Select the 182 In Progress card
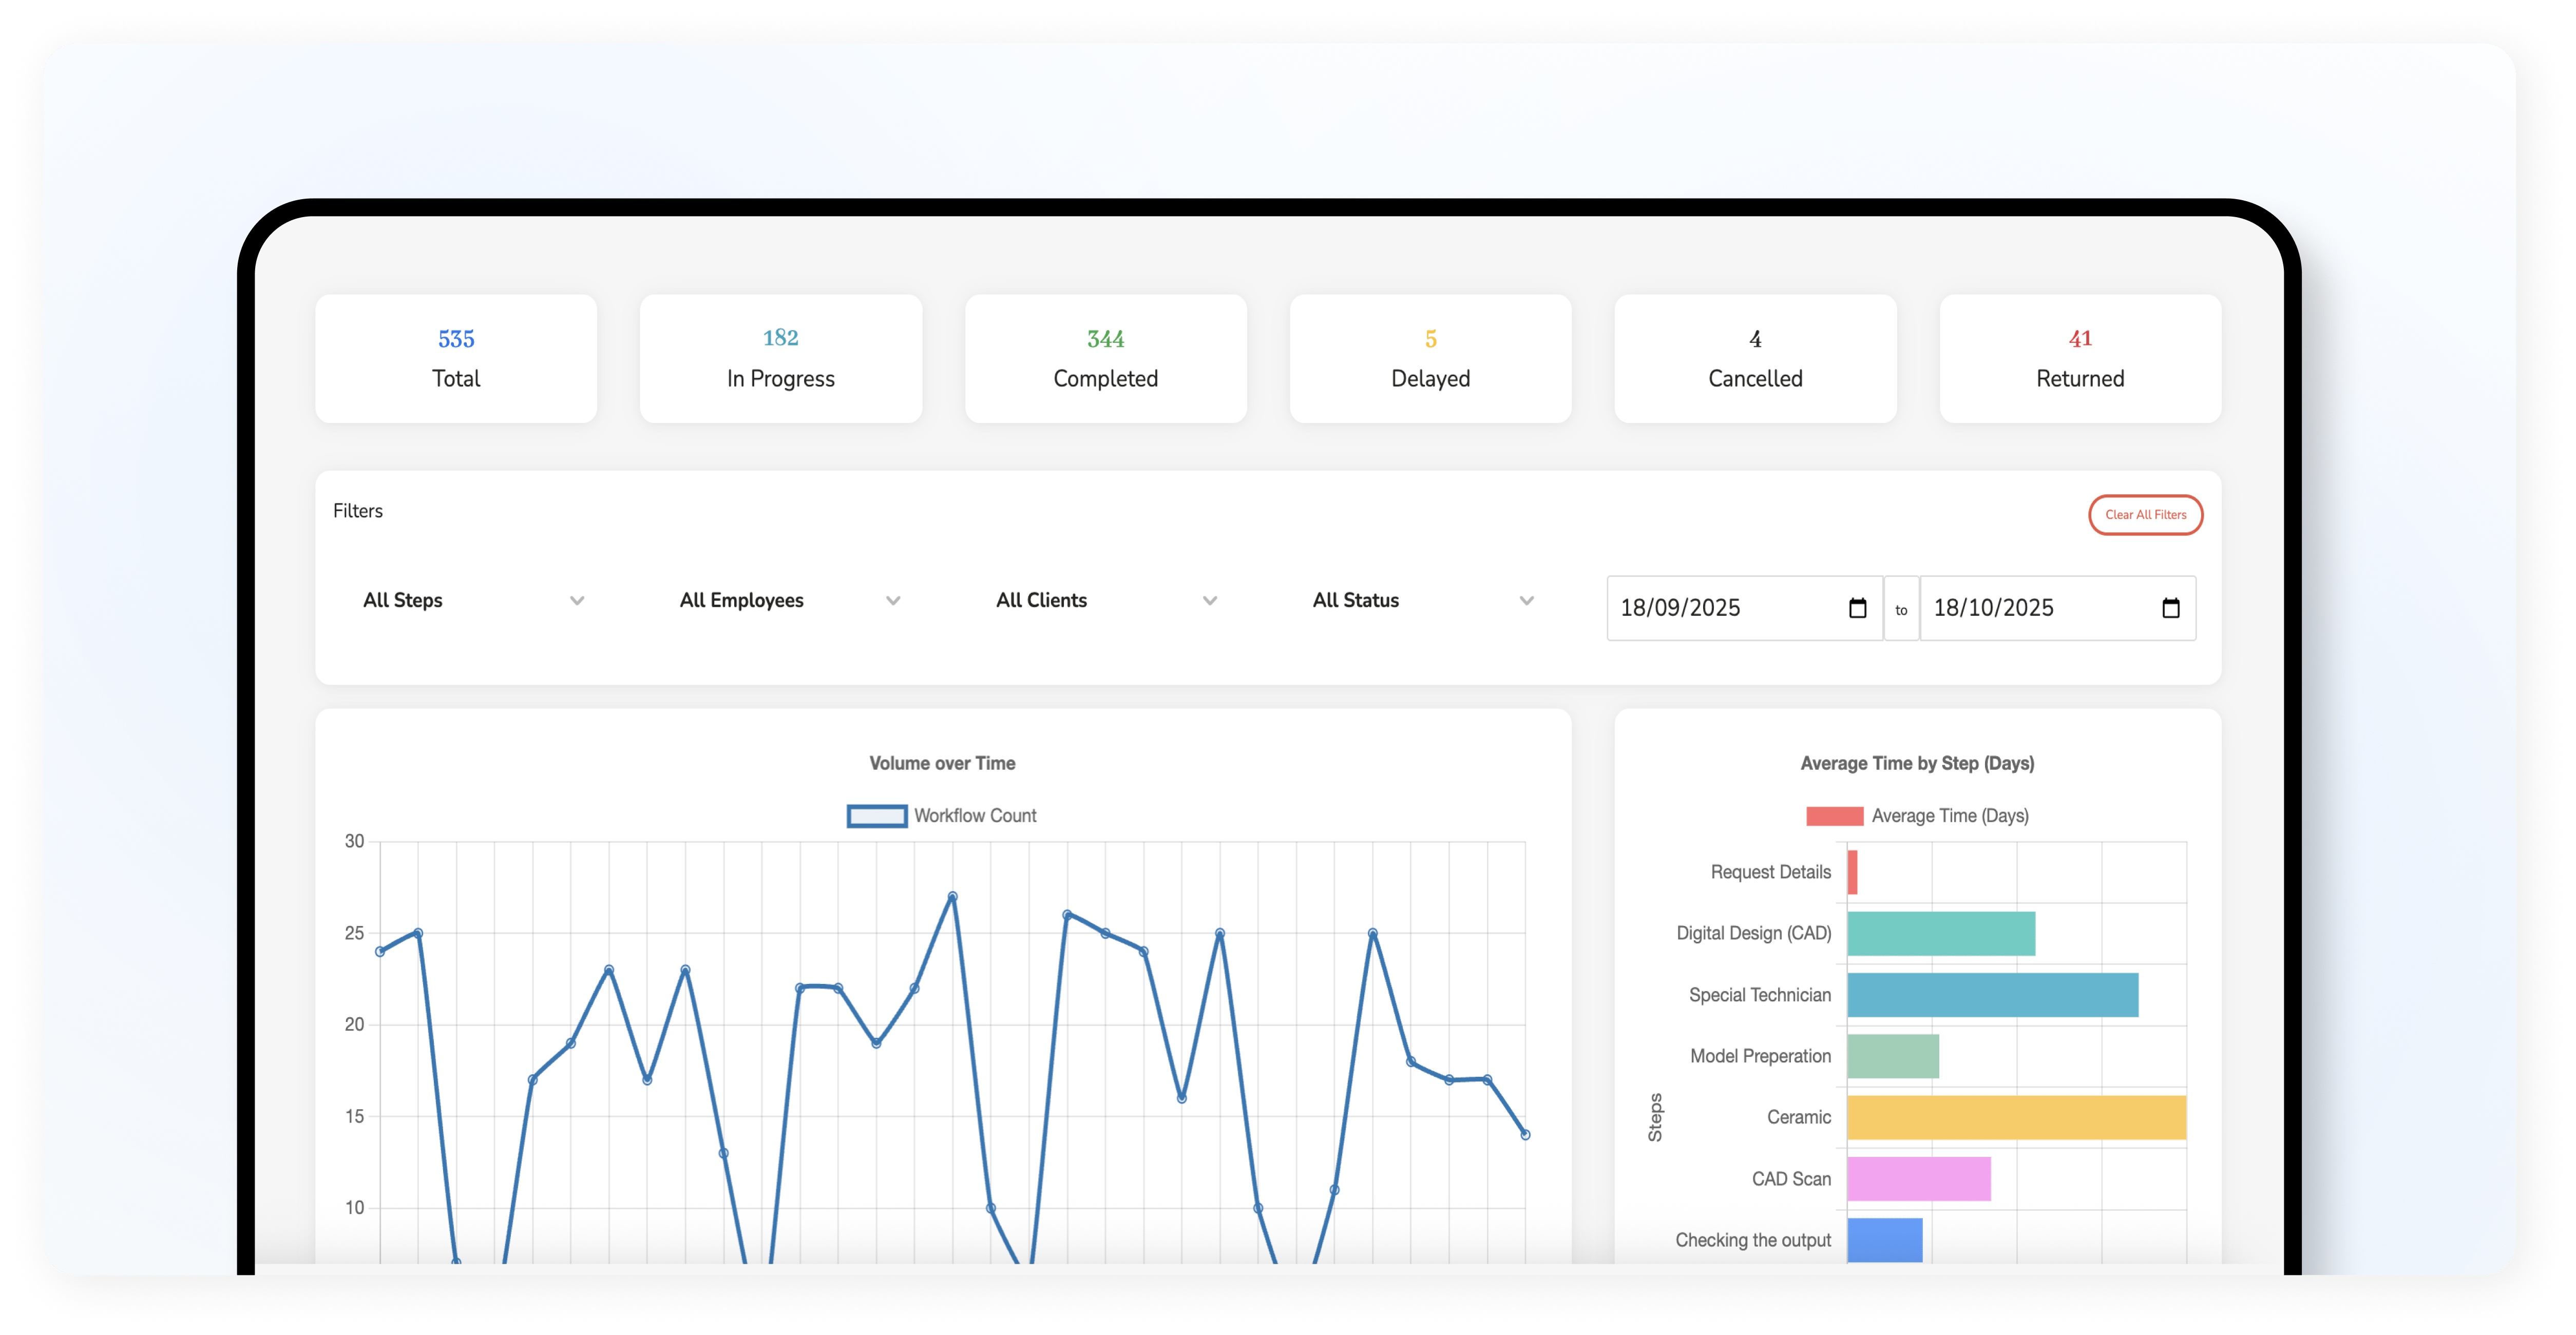This screenshot has width=2576, height=1335. [780, 358]
